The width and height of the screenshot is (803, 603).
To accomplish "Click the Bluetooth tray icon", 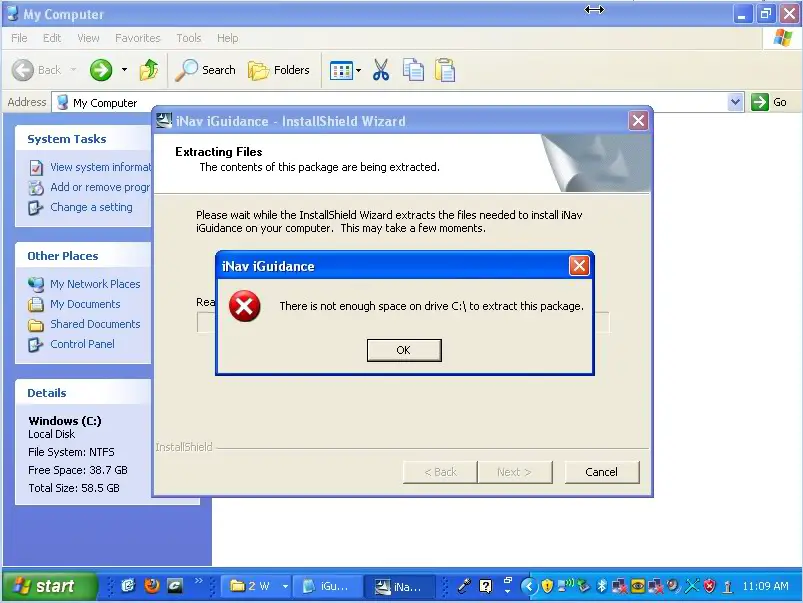I will 602,586.
